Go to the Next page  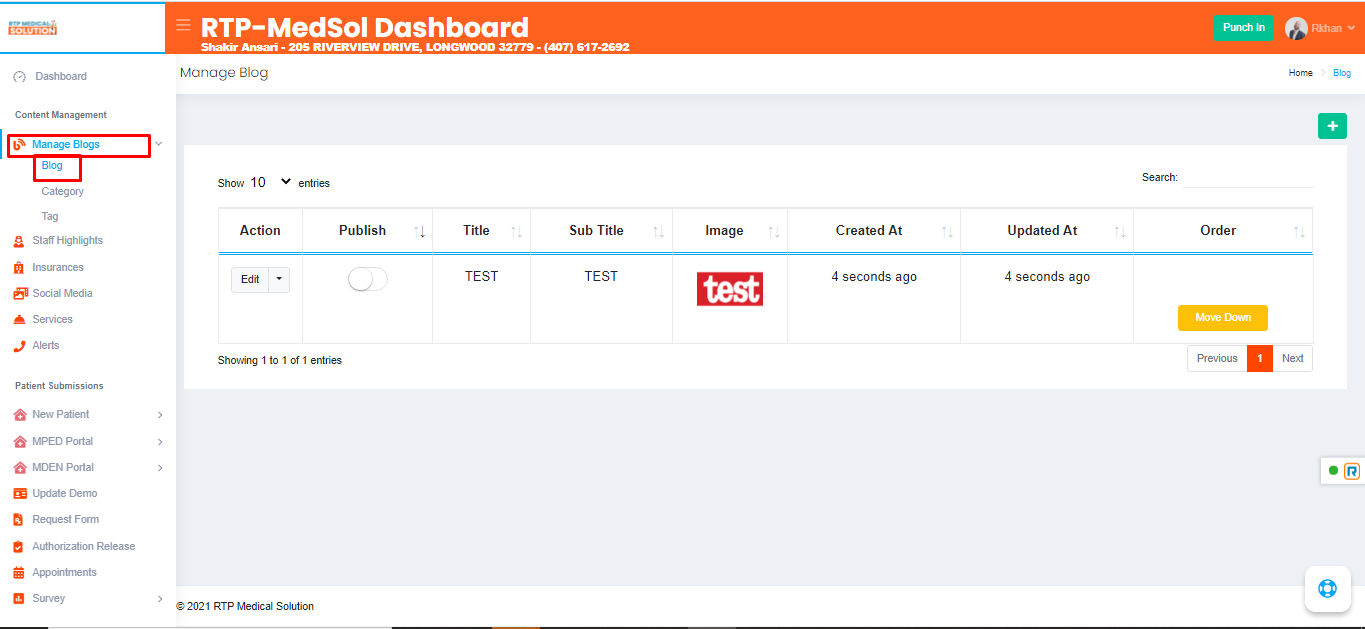(1293, 359)
